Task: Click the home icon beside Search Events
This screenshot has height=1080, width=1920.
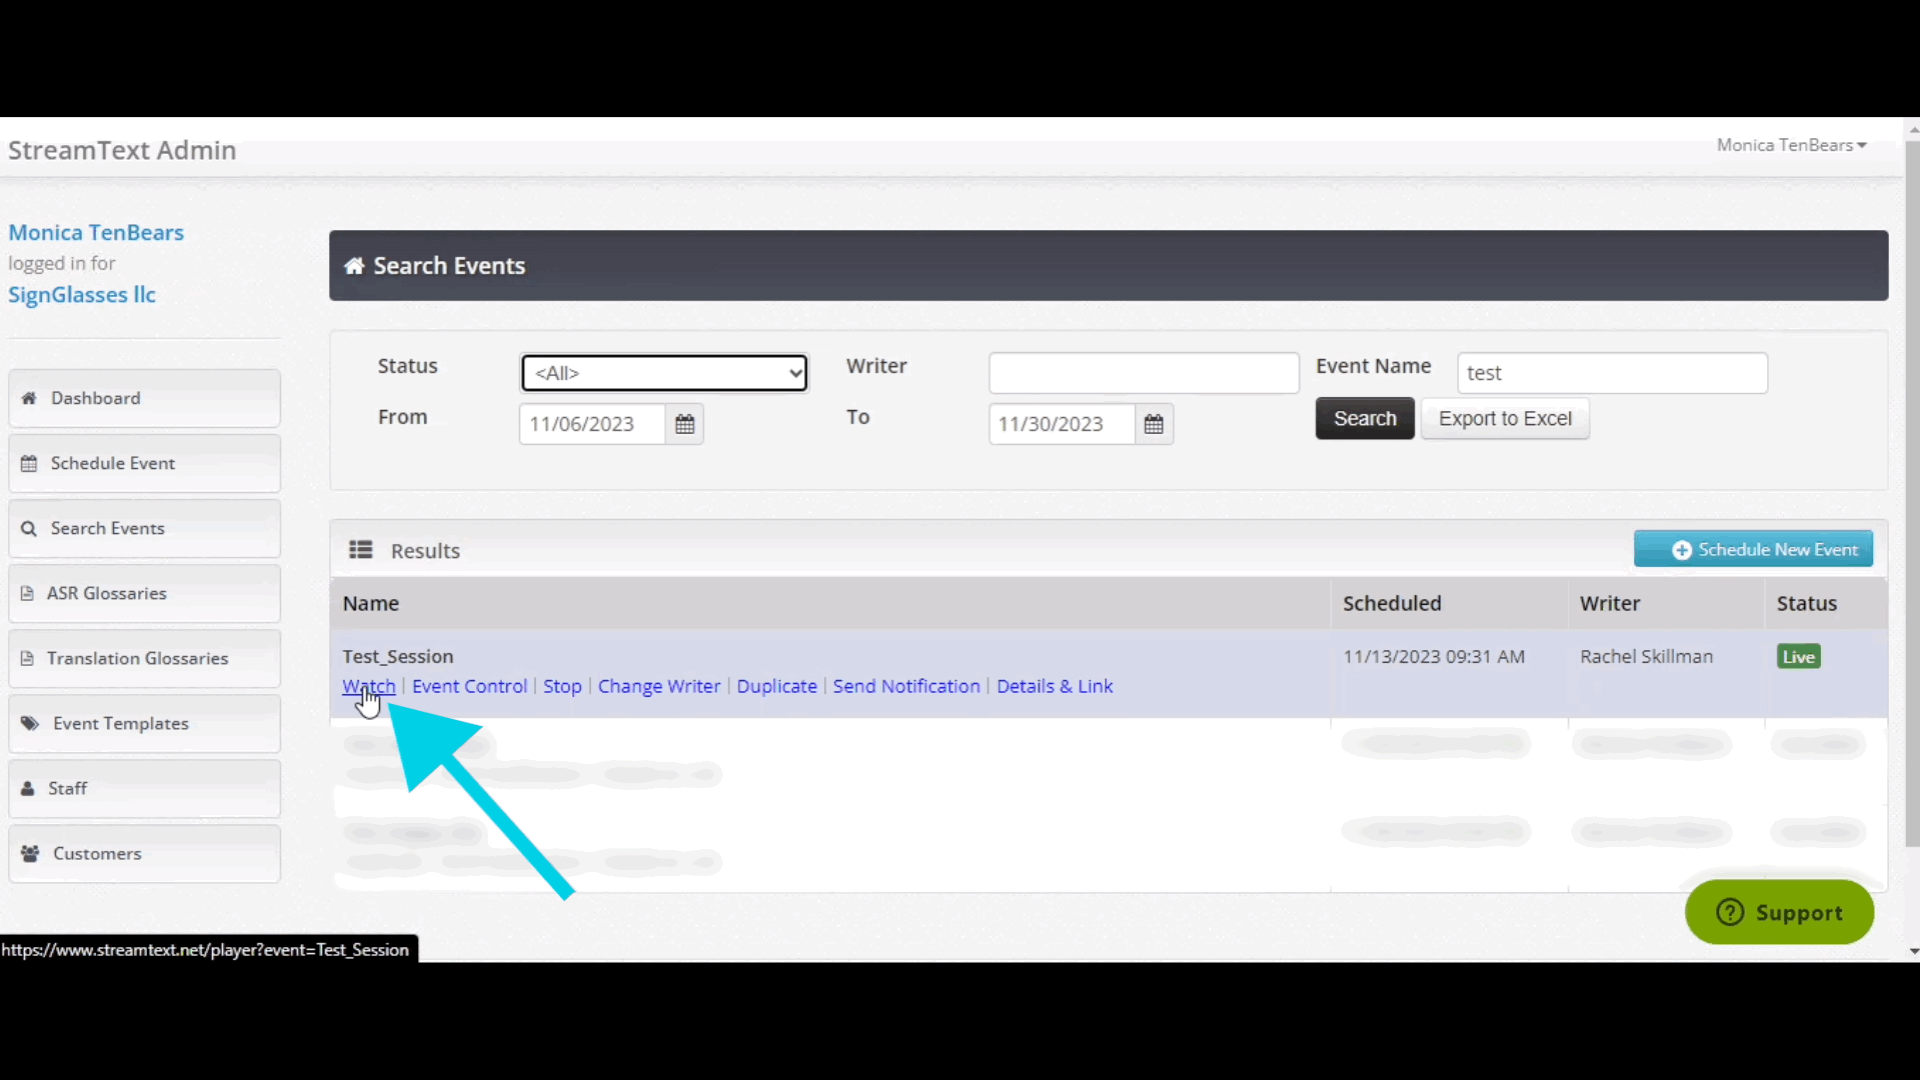Action: click(354, 266)
